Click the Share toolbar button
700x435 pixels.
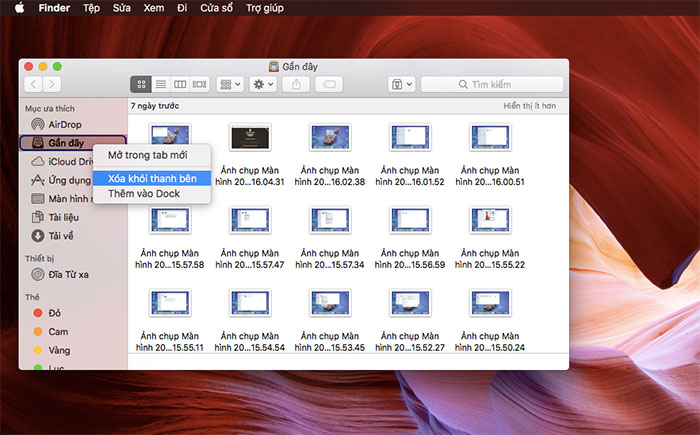296,84
